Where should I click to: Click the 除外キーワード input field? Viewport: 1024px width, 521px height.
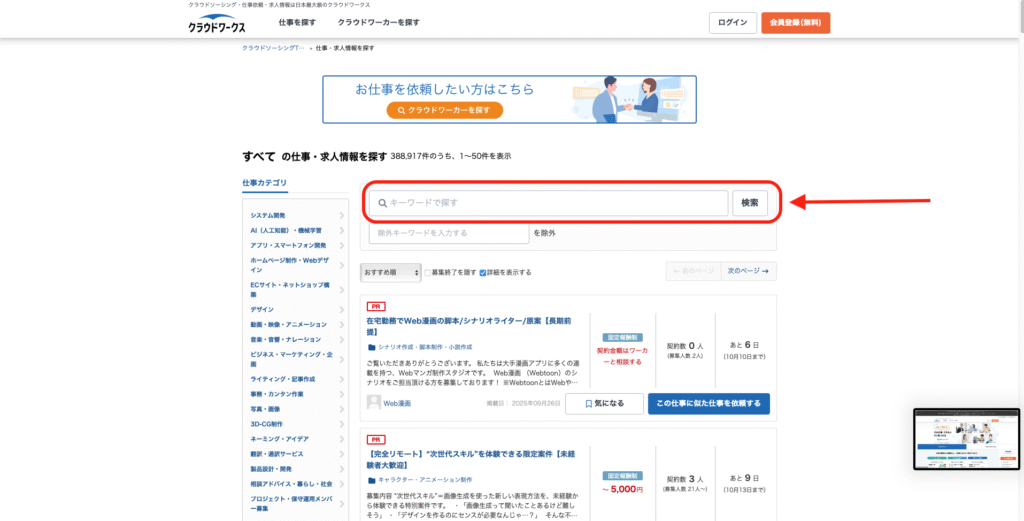pos(448,233)
